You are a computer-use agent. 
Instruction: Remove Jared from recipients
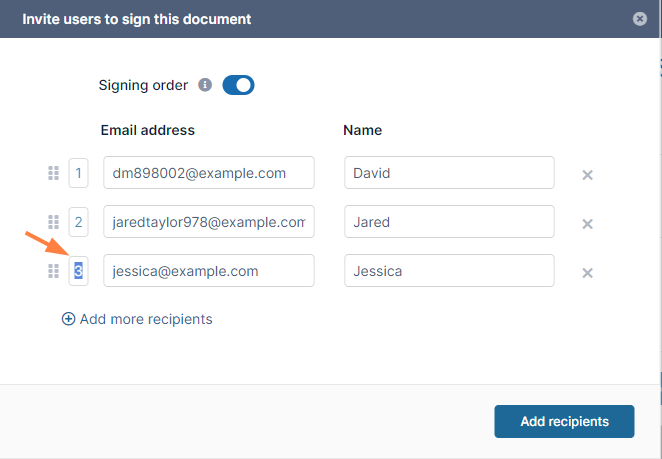coord(588,224)
